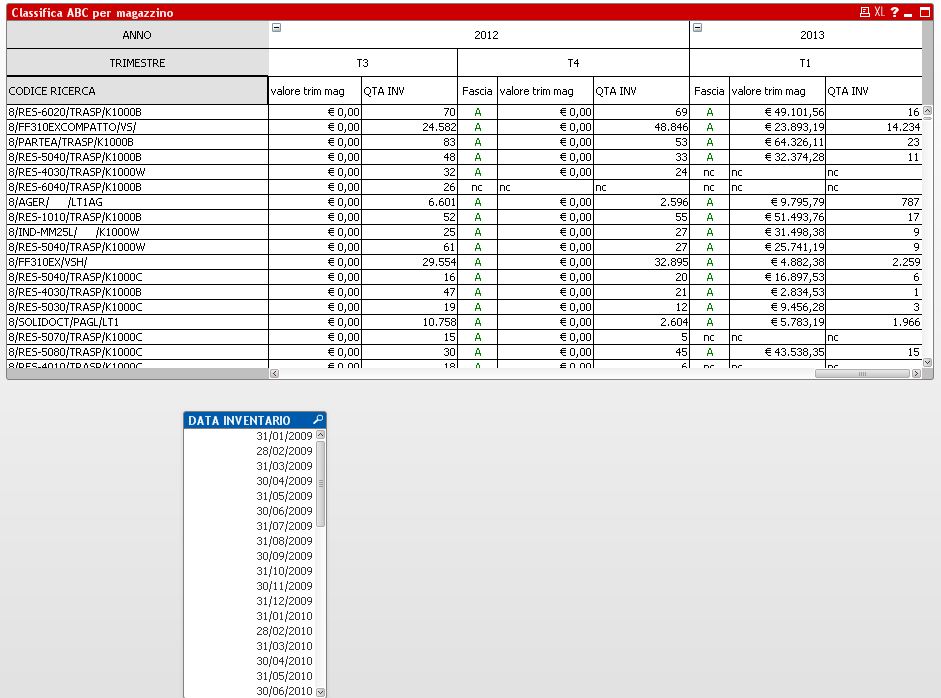Select the T3 quarter header
The height and width of the screenshot is (698, 941).
pos(362,63)
